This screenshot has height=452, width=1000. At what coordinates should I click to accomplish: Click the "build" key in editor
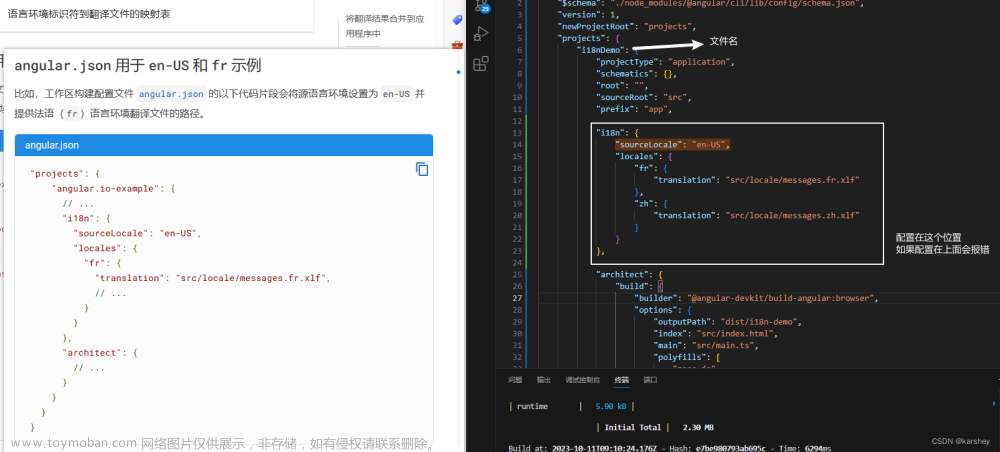(631, 286)
